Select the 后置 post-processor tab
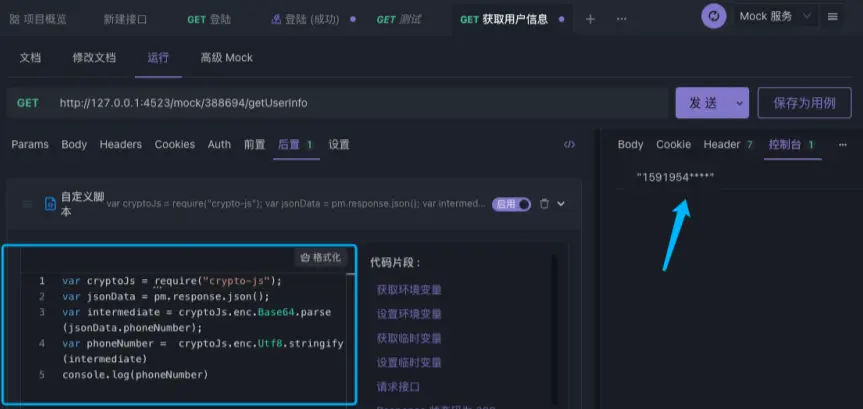This screenshot has height=409, width=863. 296,145
